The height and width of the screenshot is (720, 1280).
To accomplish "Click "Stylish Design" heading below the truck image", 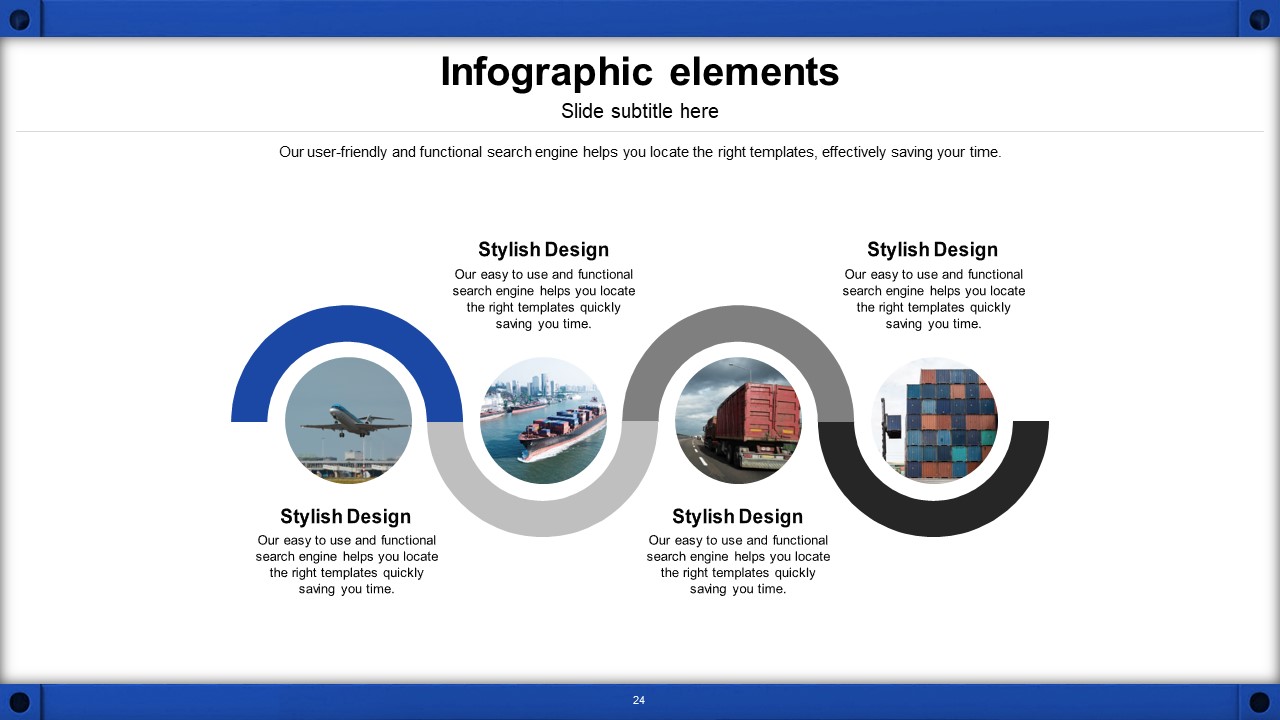I will coord(737,516).
